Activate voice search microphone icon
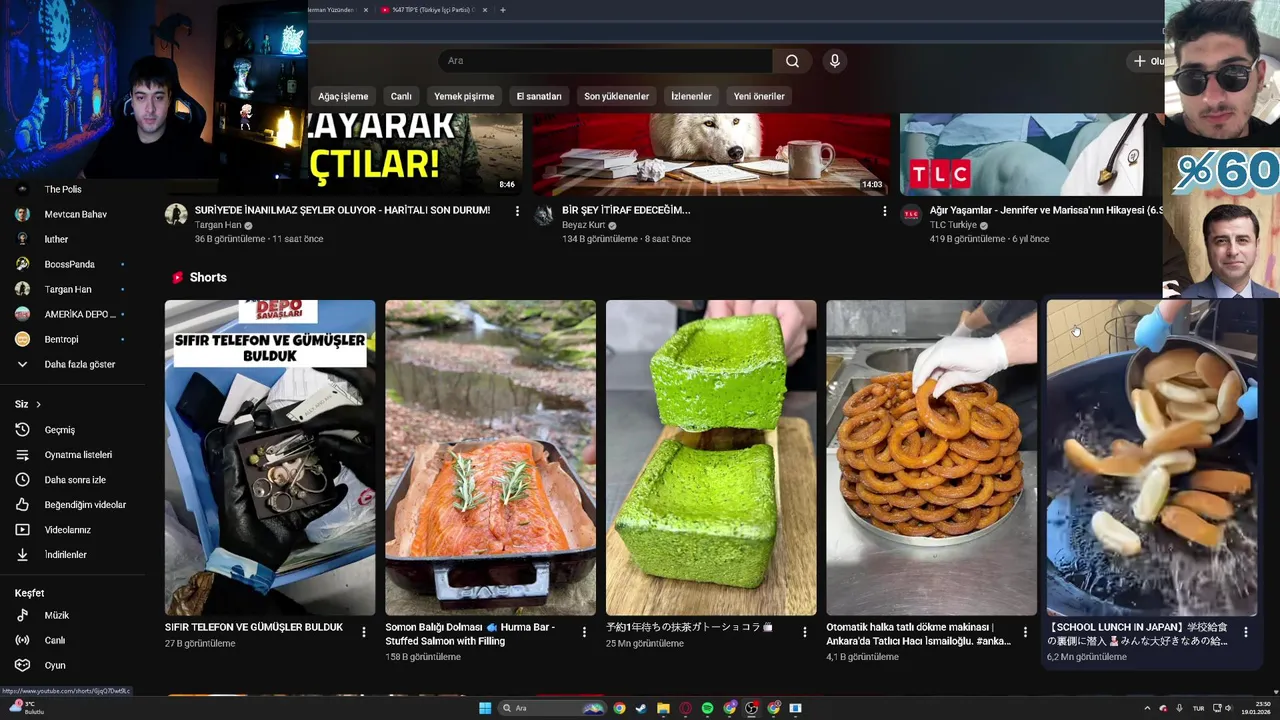The width and height of the screenshot is (1280, 720). point(835,61)
